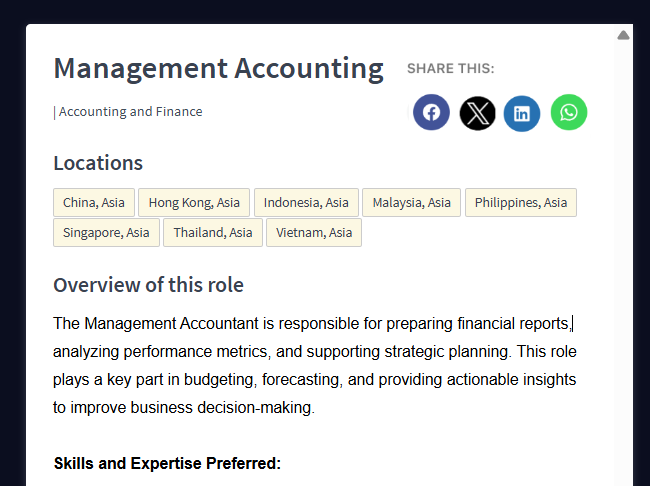This screenshot has width=650, height=486.
Task: Click the Accounting and Finance category link
Action: click(x=130, y=112)
